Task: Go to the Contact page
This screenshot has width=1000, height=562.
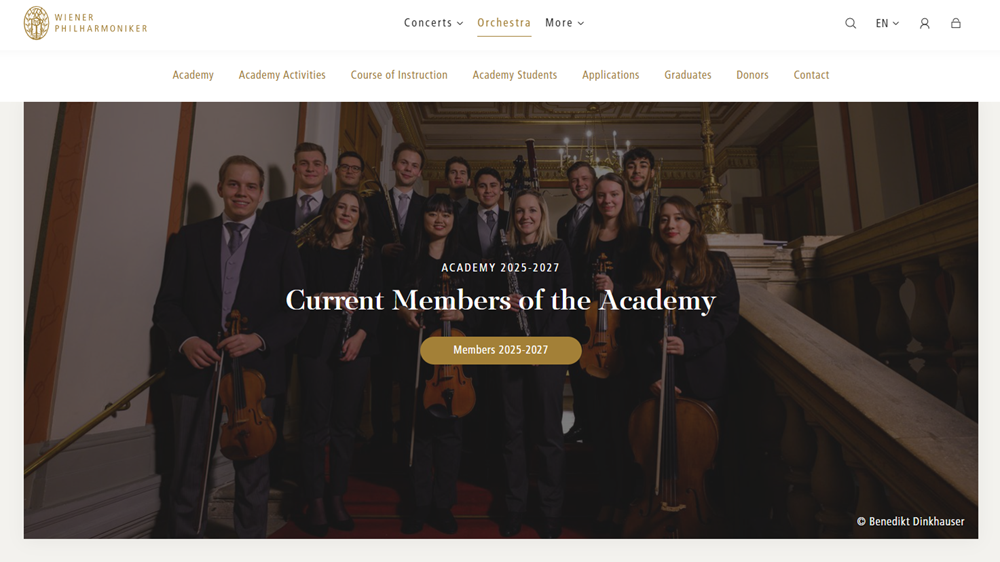Action: click(x=811, y=75)
